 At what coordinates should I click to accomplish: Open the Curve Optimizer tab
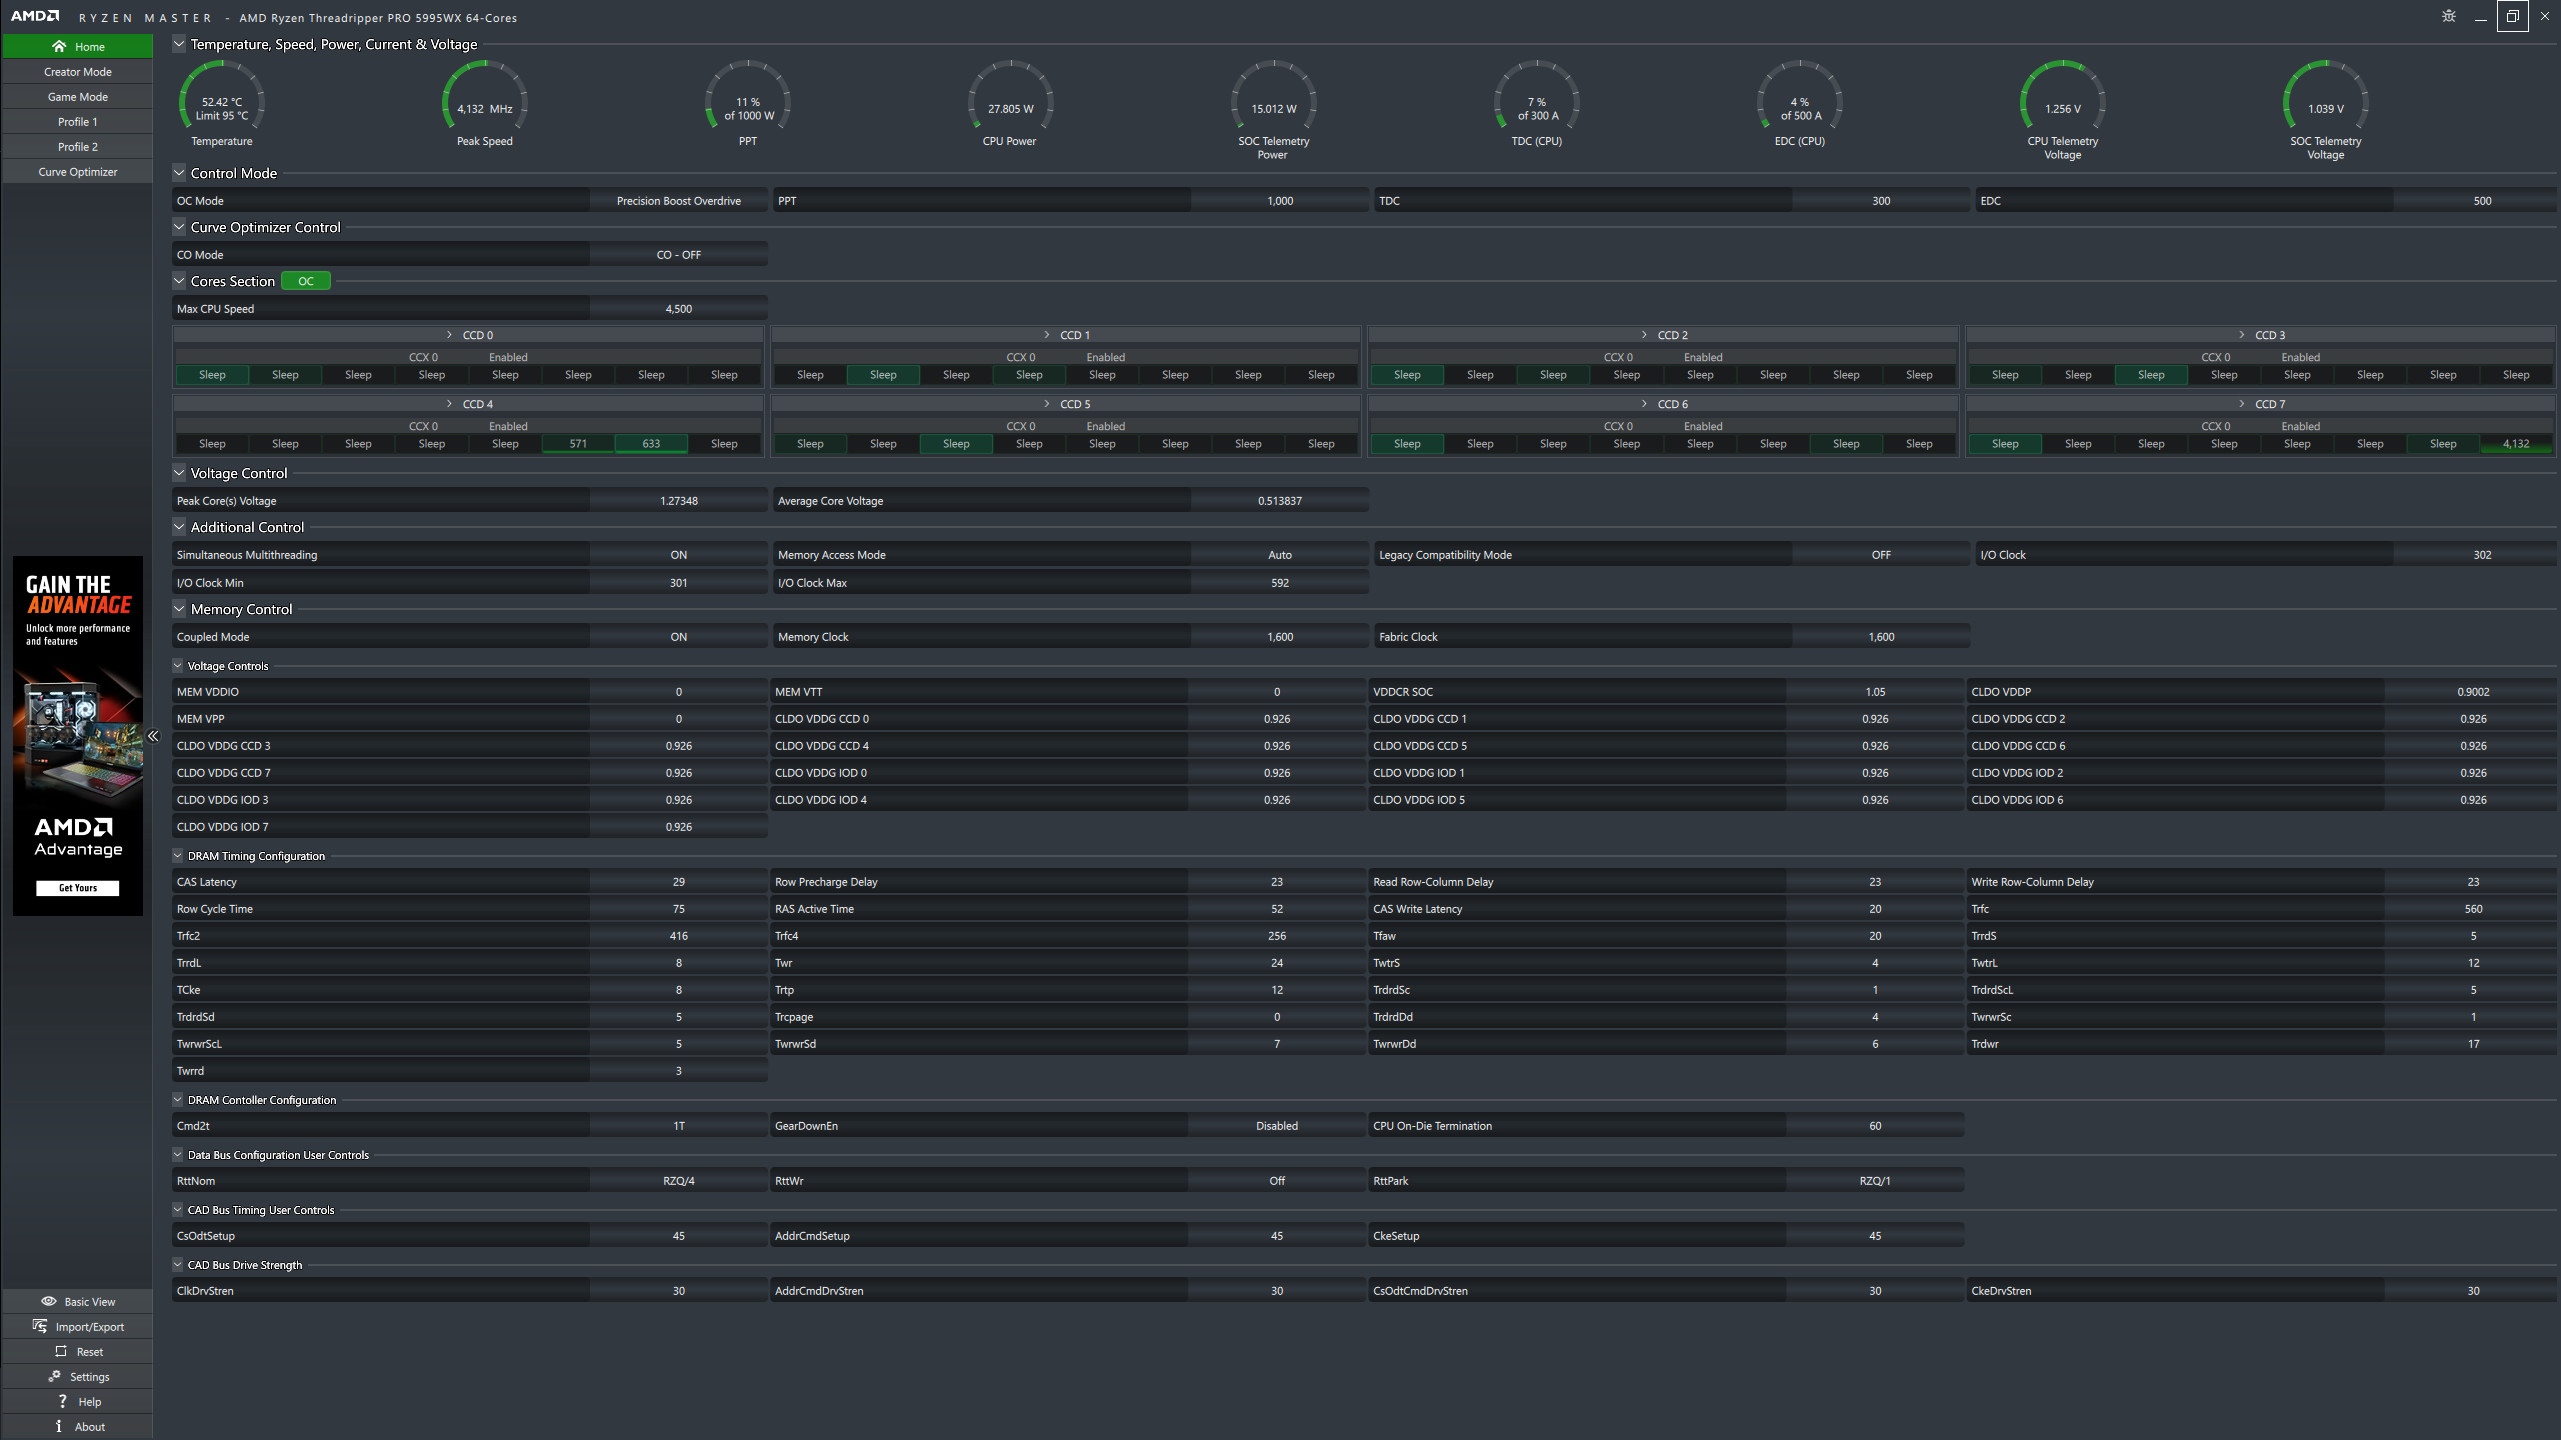click(x=78, y=172)
